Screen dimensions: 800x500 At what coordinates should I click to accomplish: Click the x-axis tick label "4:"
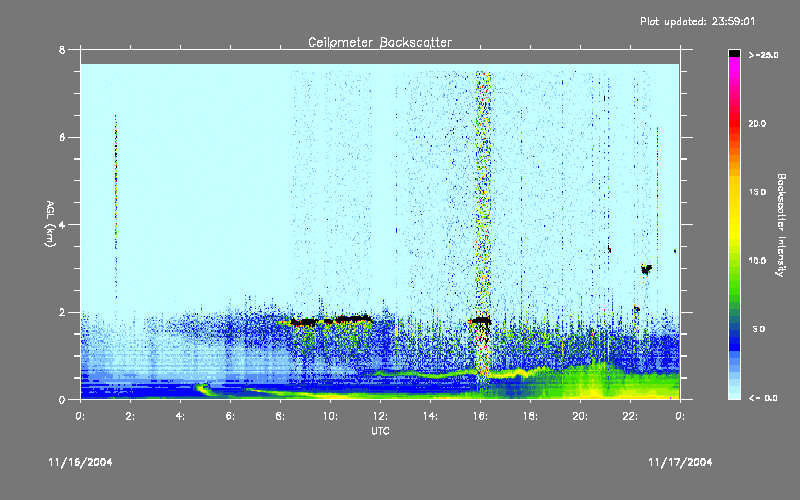tap(180, 416)
